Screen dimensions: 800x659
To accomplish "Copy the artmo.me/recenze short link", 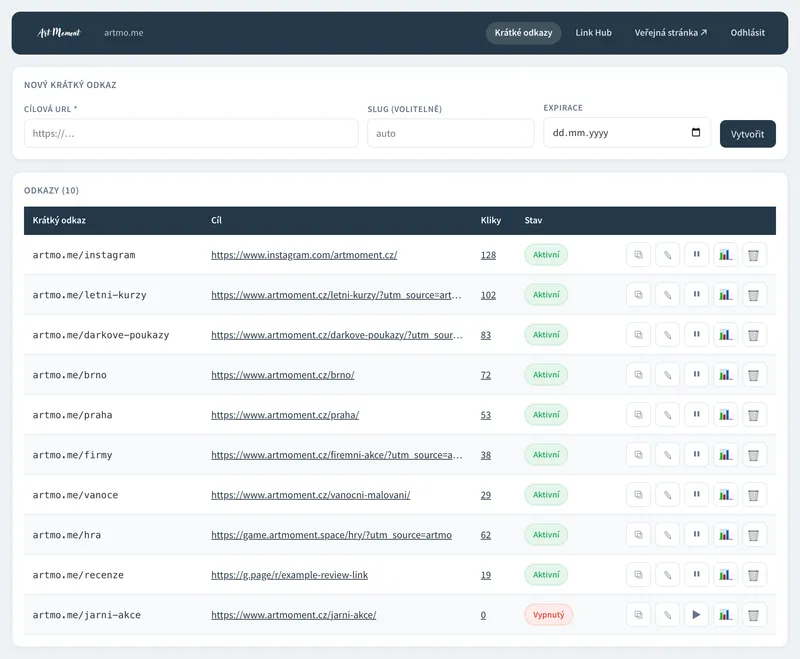I will [638, 575].
